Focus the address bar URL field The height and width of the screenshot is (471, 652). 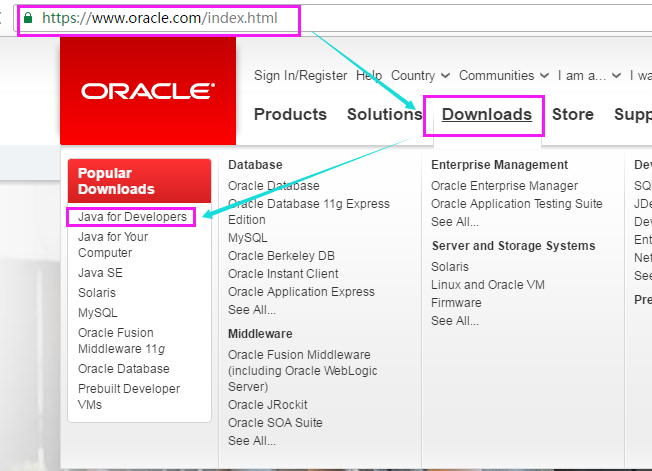(x=333, y=18)
